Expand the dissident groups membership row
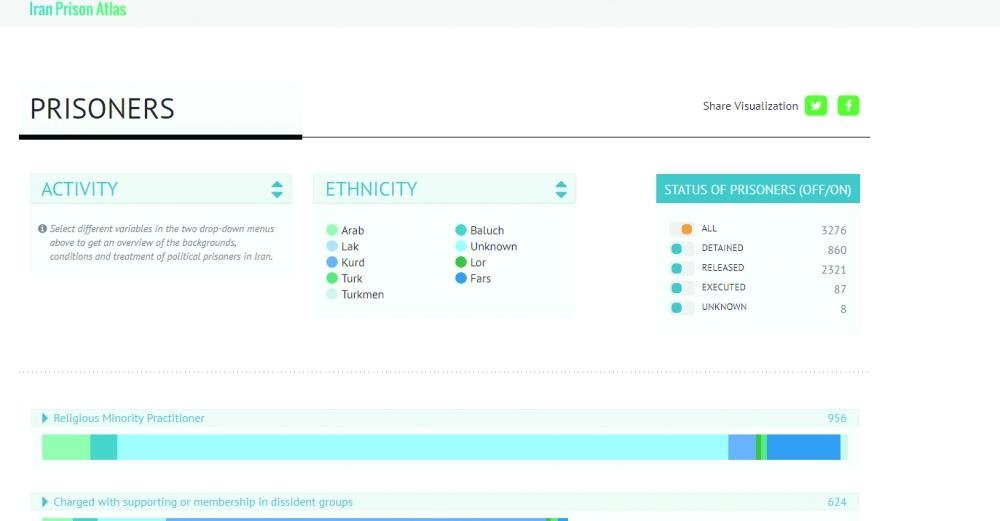 [x=45, y=502]
